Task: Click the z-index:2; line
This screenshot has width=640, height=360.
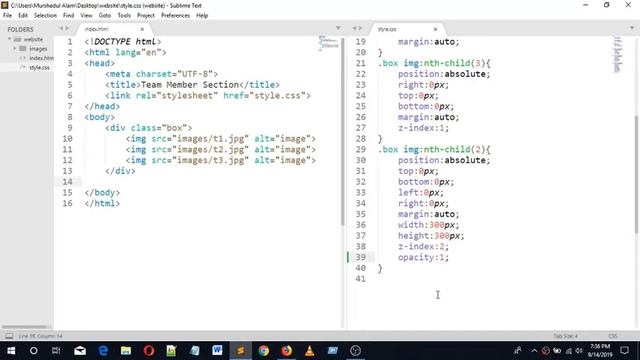Action: [423, 247]
